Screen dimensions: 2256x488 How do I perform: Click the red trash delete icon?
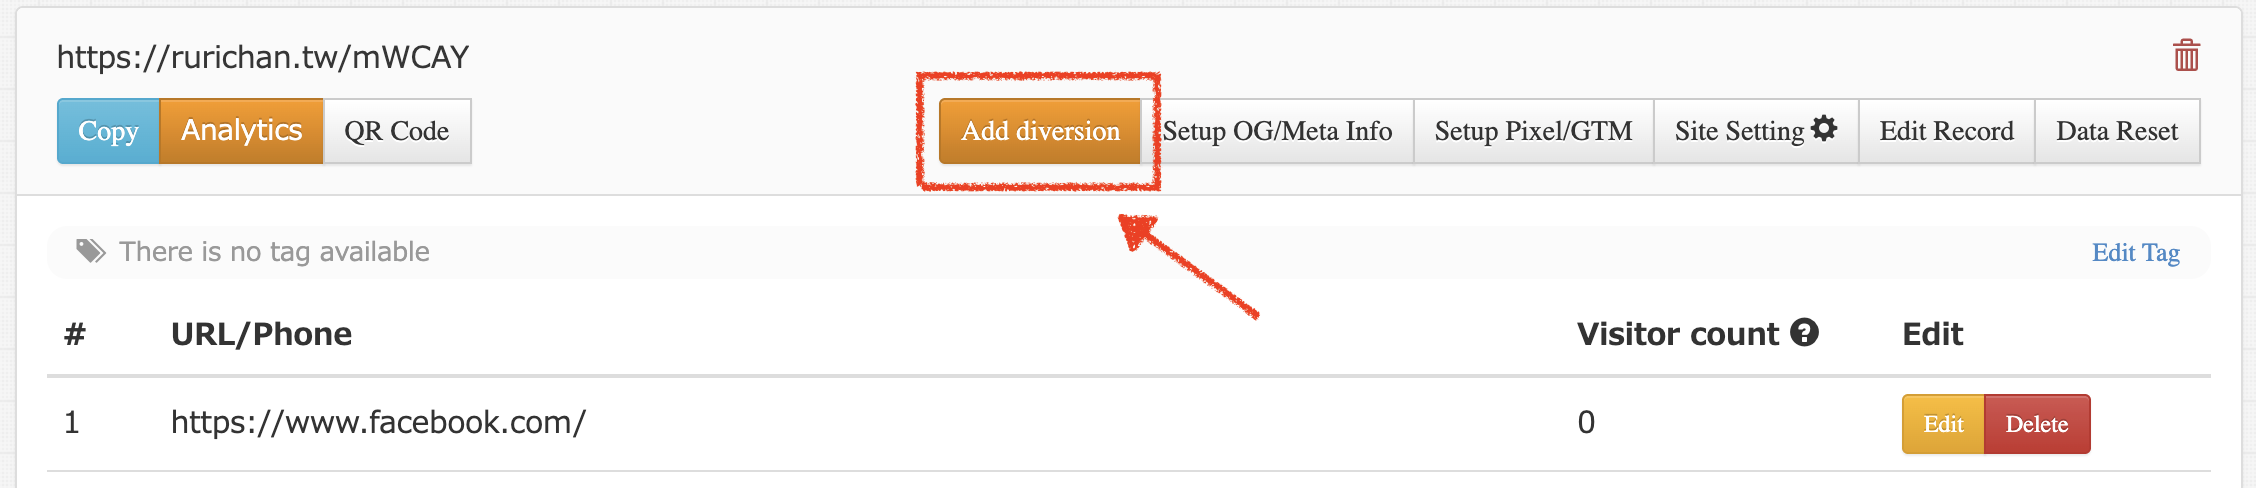(x=2186, y=55)
